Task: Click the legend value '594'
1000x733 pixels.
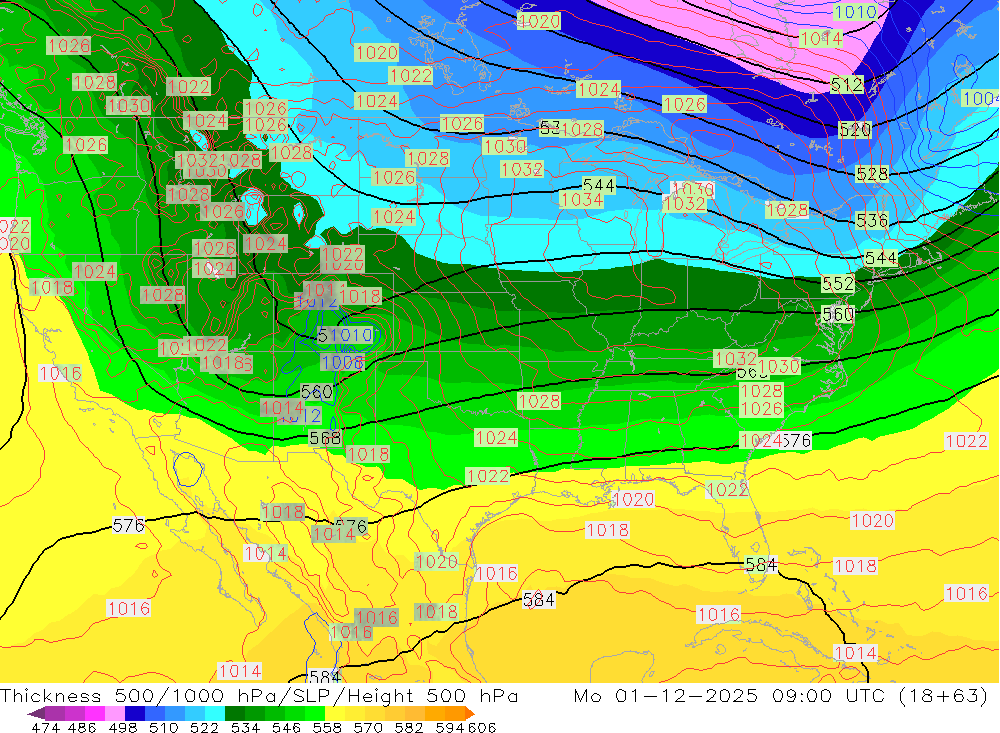Action: pos(449,727)
